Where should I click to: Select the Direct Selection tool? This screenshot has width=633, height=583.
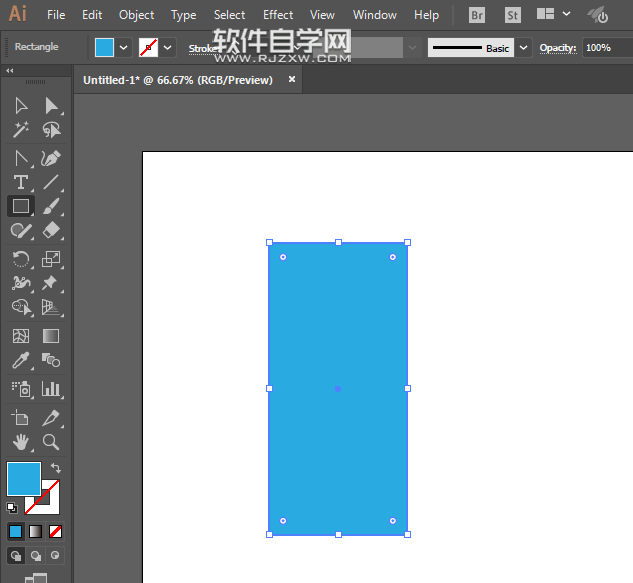coord(51,106)
